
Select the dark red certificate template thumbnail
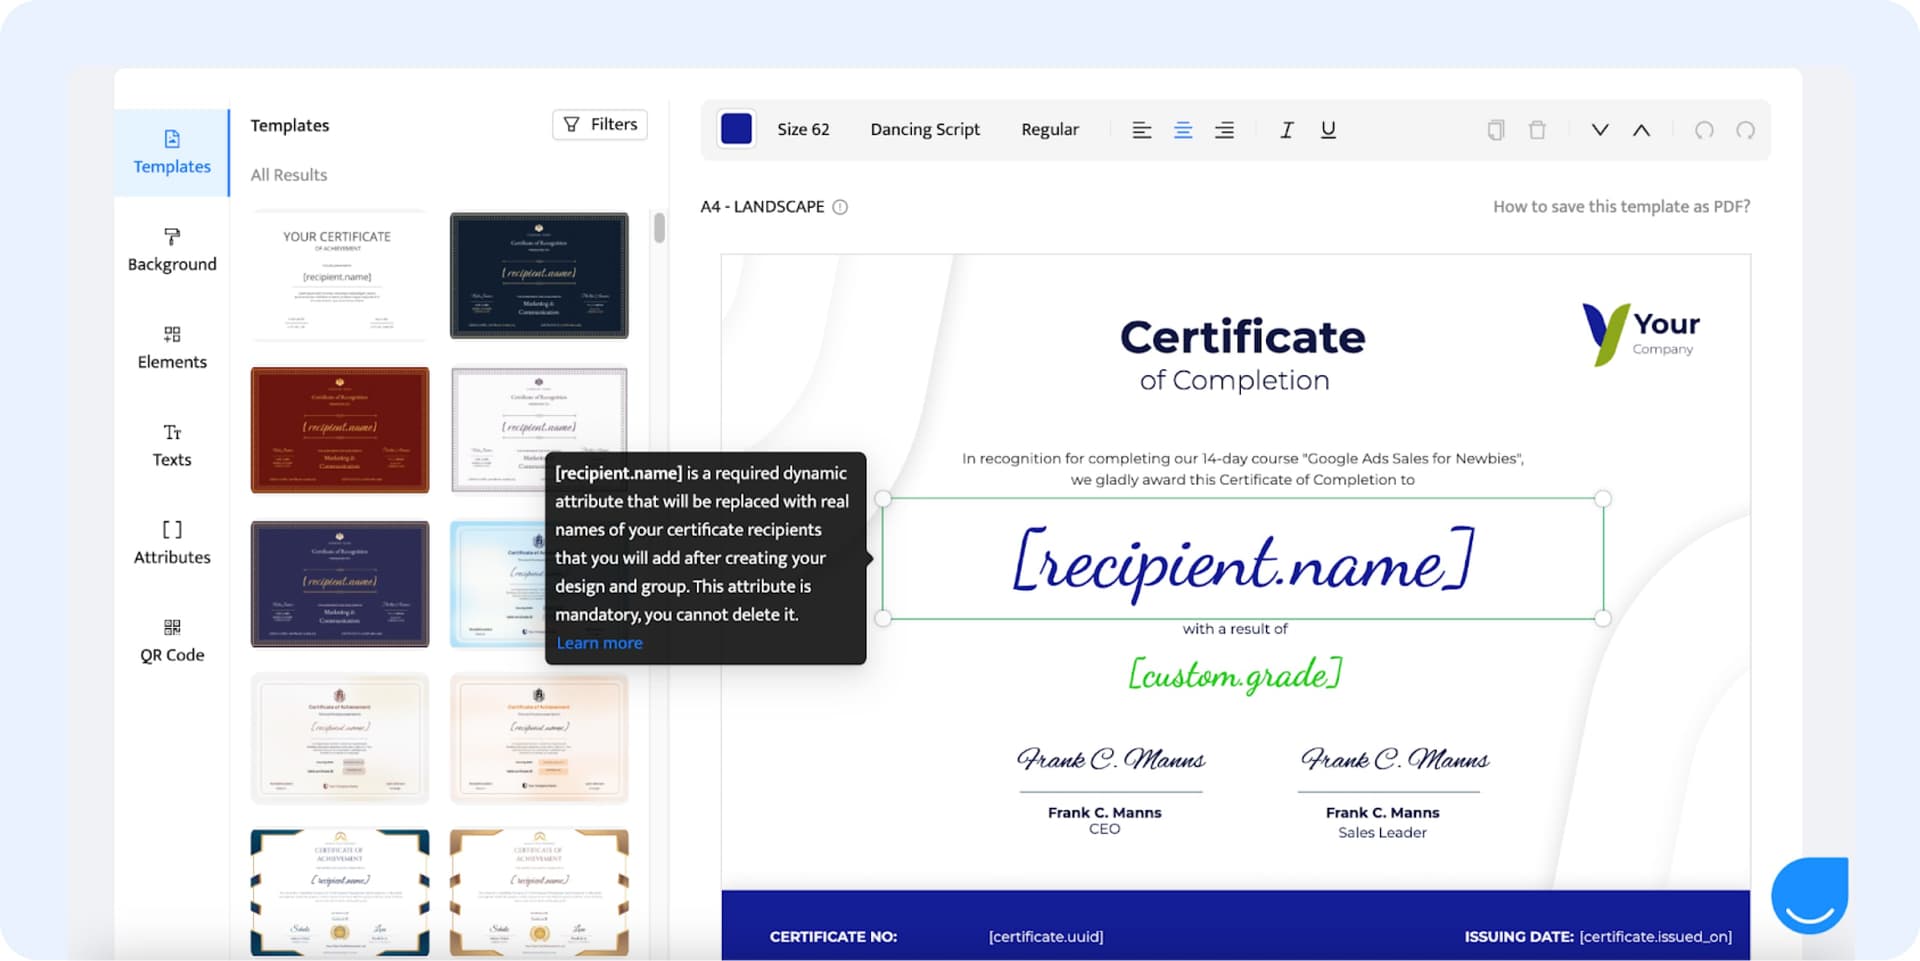[340, 430]
